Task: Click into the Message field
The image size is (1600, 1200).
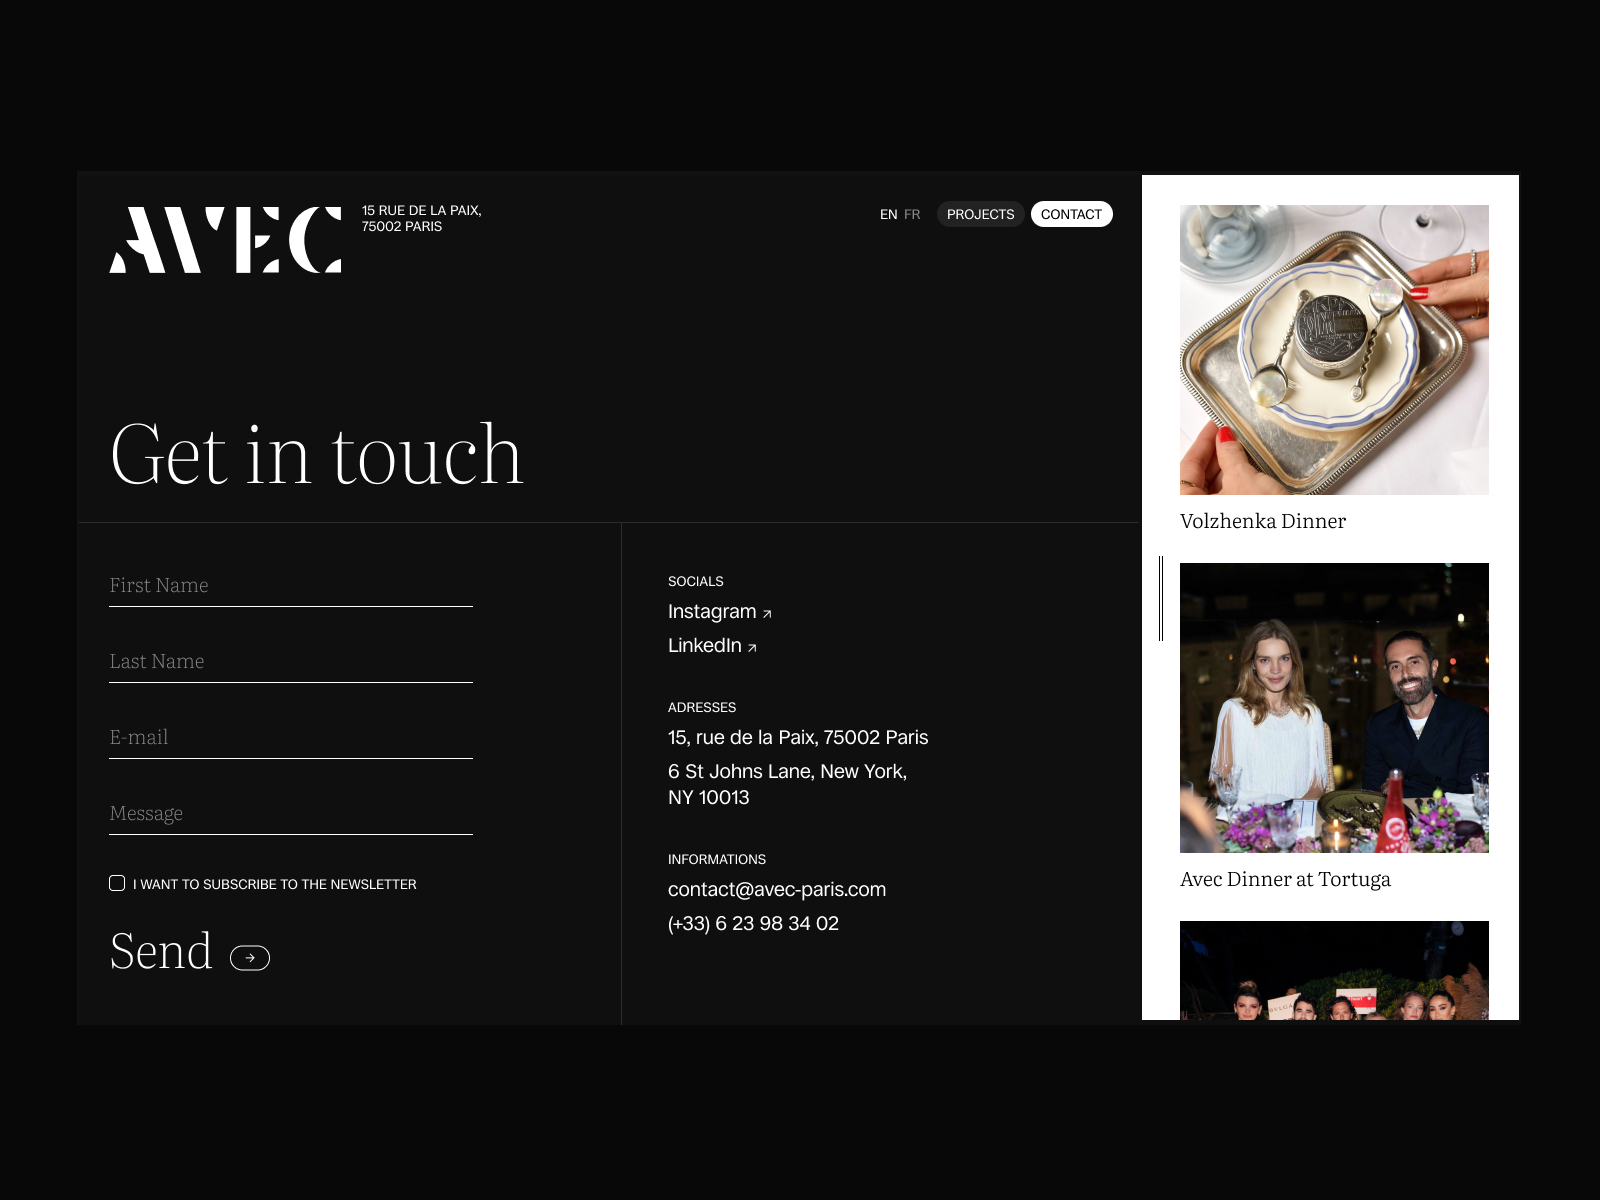Action: click(290, 814)
